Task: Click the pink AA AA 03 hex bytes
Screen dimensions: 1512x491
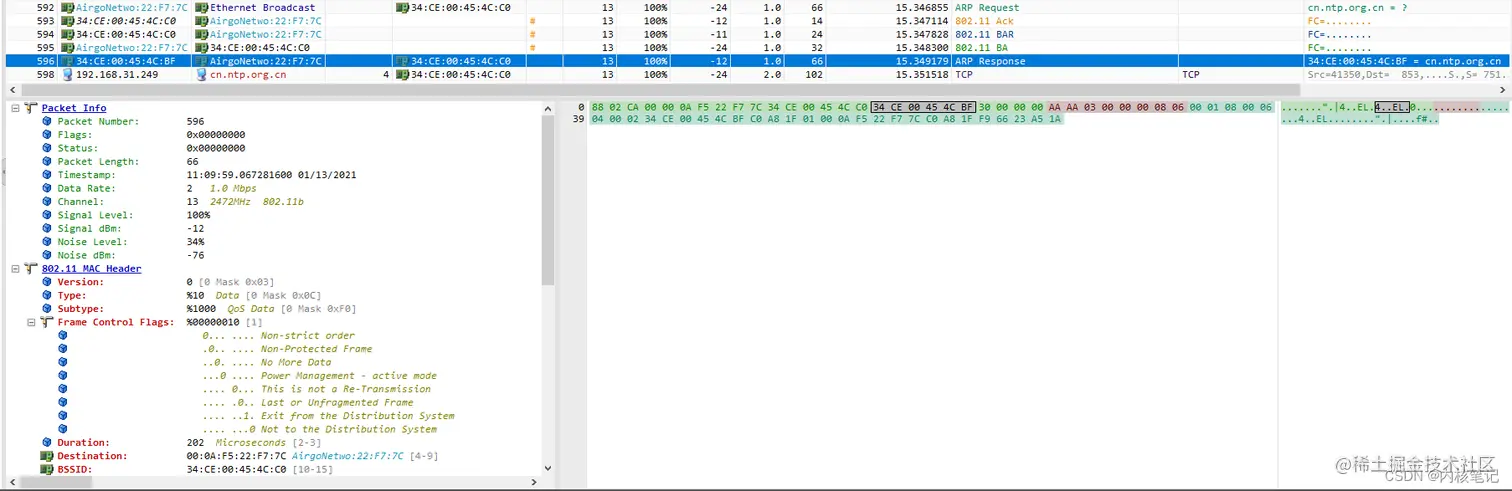Action: (1072, 107)
